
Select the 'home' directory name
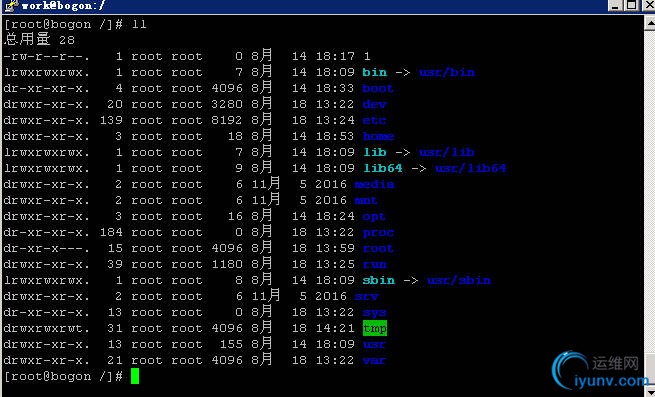click(x=378, y=136)
